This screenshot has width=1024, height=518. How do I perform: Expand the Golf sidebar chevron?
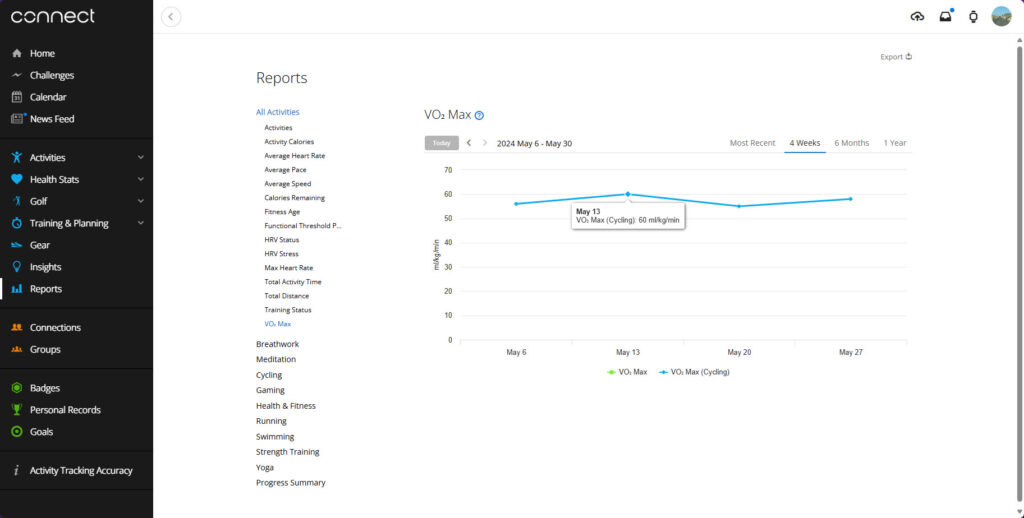tap(140, 201)
